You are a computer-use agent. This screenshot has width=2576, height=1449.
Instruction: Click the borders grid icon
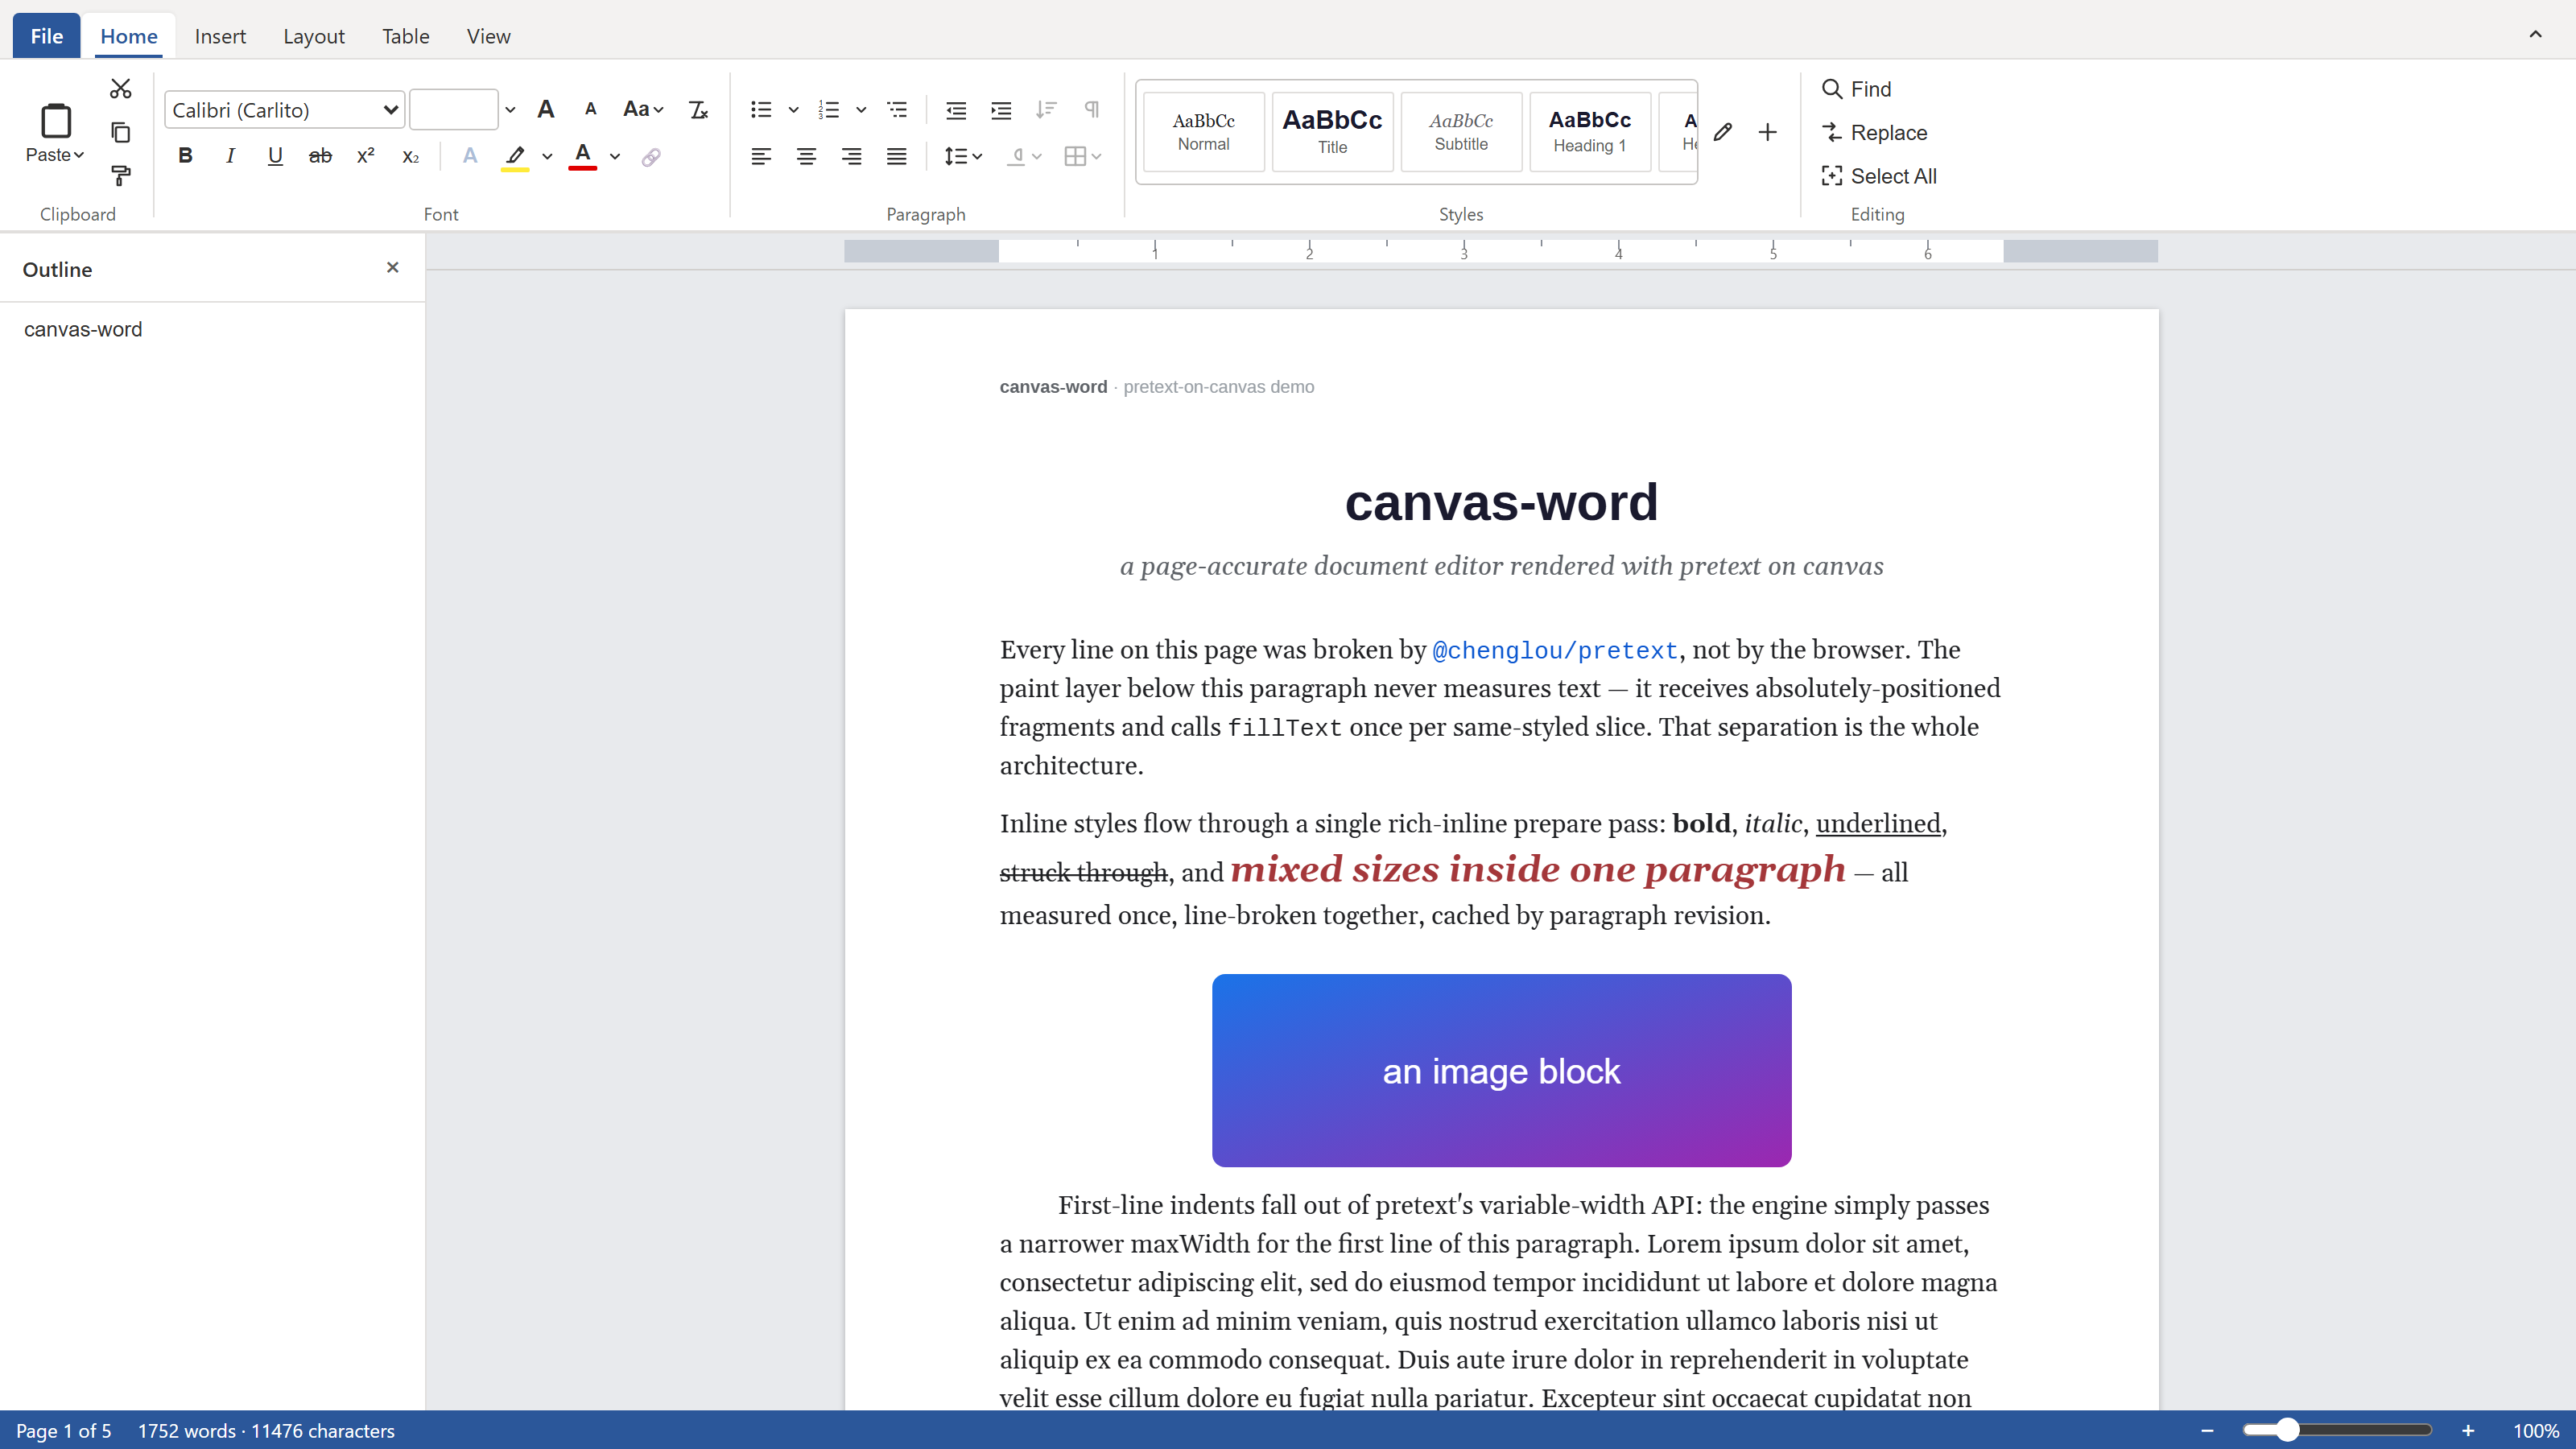[1075, 156]
